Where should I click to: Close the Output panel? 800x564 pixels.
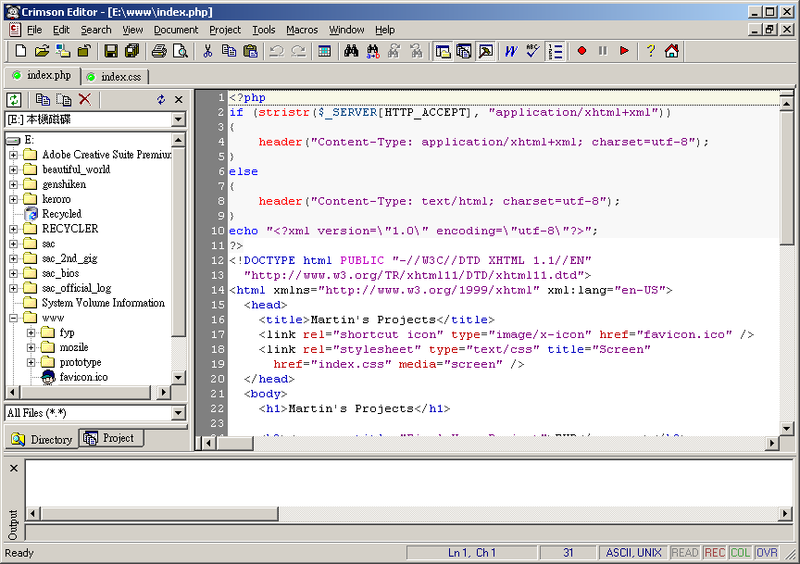(x=14, y=468)
